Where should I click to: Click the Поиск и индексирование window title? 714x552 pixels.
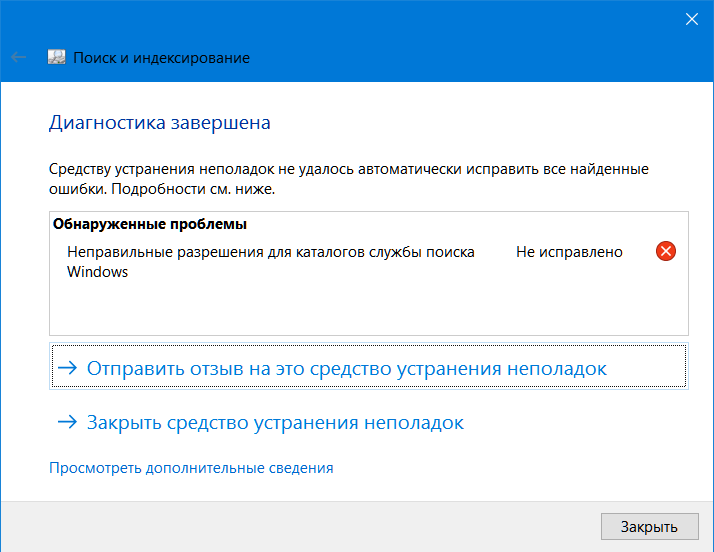[x=162, y=58]
